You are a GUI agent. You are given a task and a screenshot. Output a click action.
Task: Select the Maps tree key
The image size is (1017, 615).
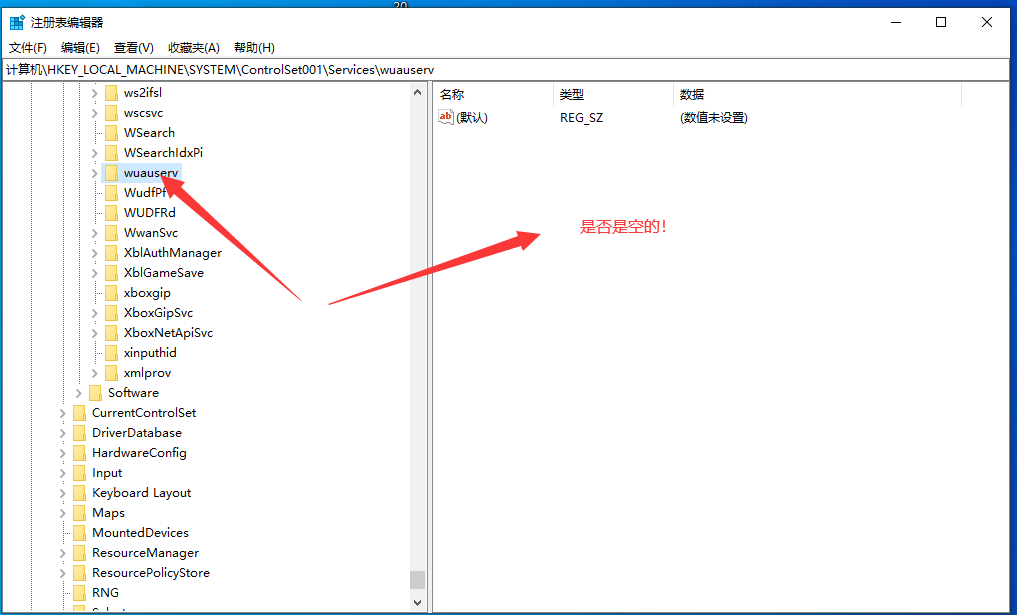(108, 513)
